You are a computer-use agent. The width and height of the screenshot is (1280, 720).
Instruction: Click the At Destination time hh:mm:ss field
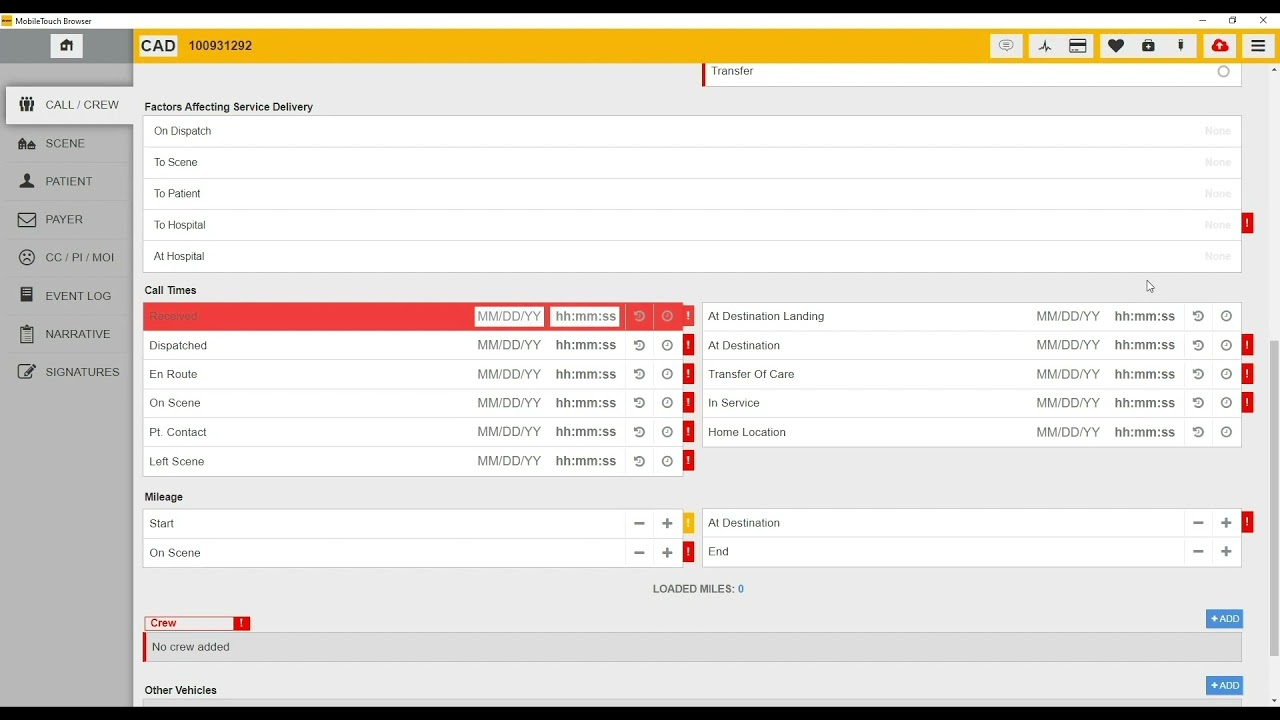[x=1144, y=345]
